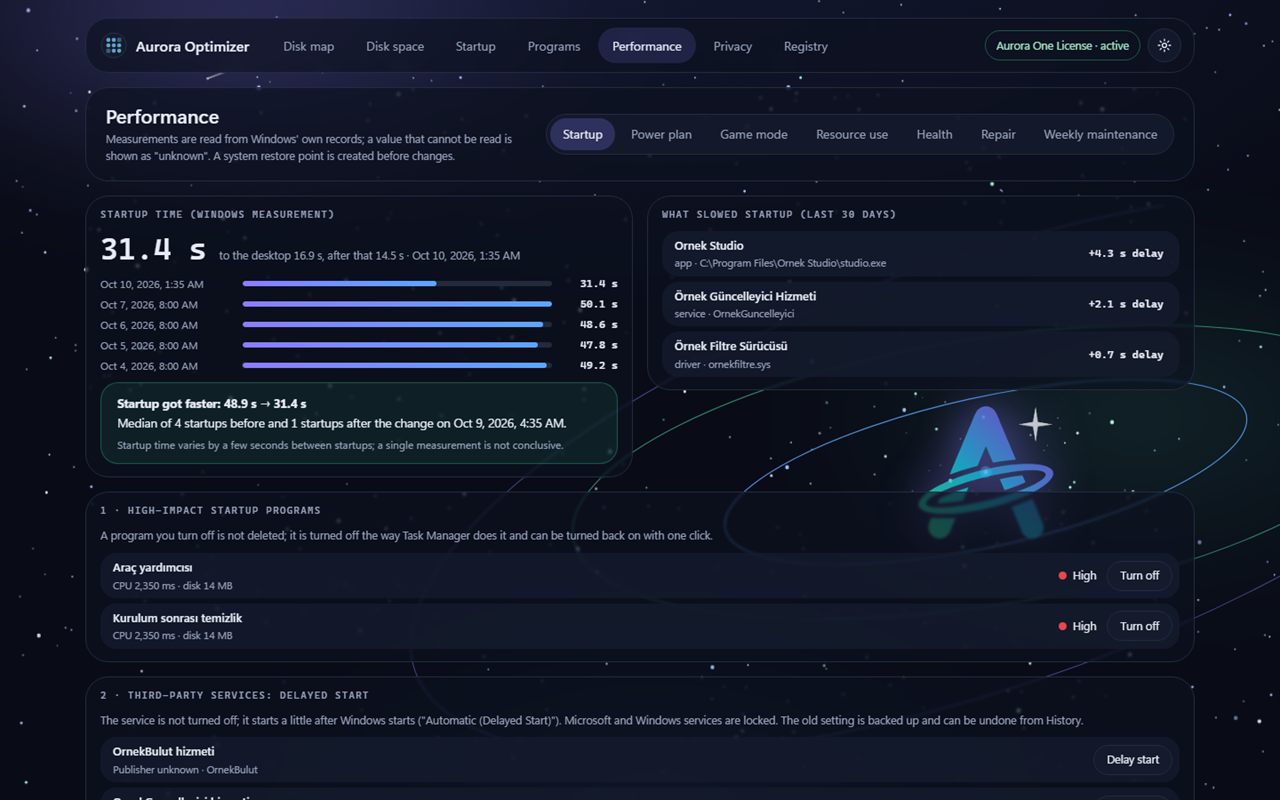Click the +4.3 s delay value
This screenshot has height=800, width=1280.
(1126, 254)
